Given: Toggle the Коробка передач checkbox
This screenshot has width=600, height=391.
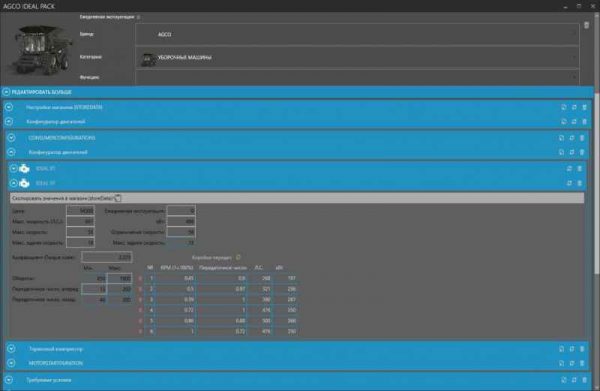Looking at the screenshot, I should tap(238, 257).
